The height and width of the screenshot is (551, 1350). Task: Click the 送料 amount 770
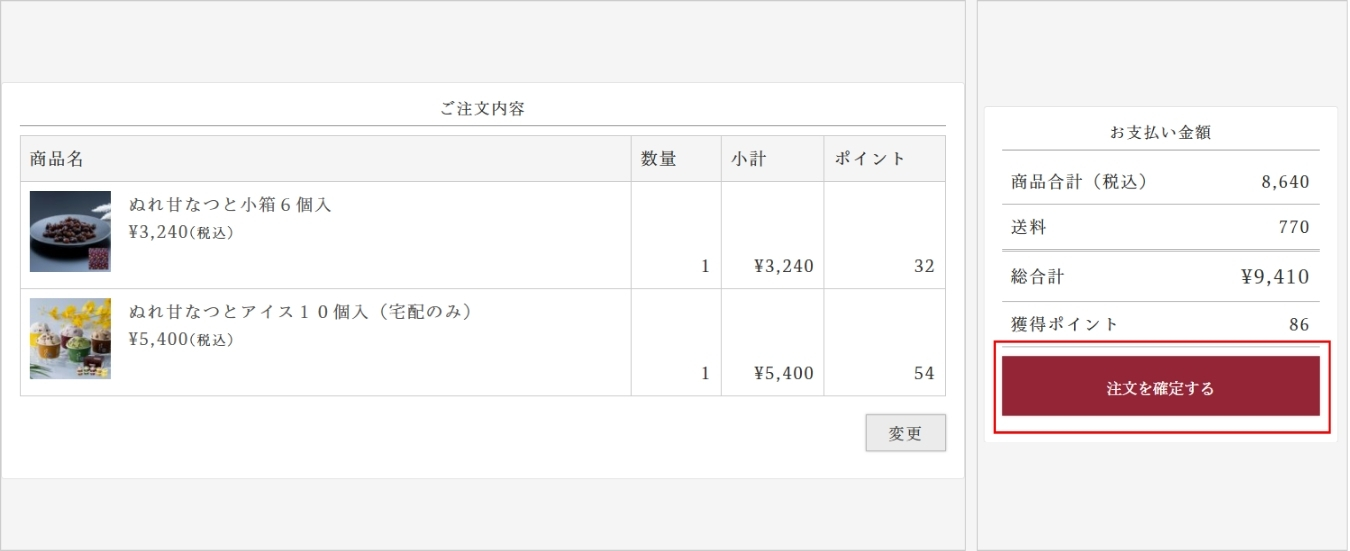click(1293, 228)
